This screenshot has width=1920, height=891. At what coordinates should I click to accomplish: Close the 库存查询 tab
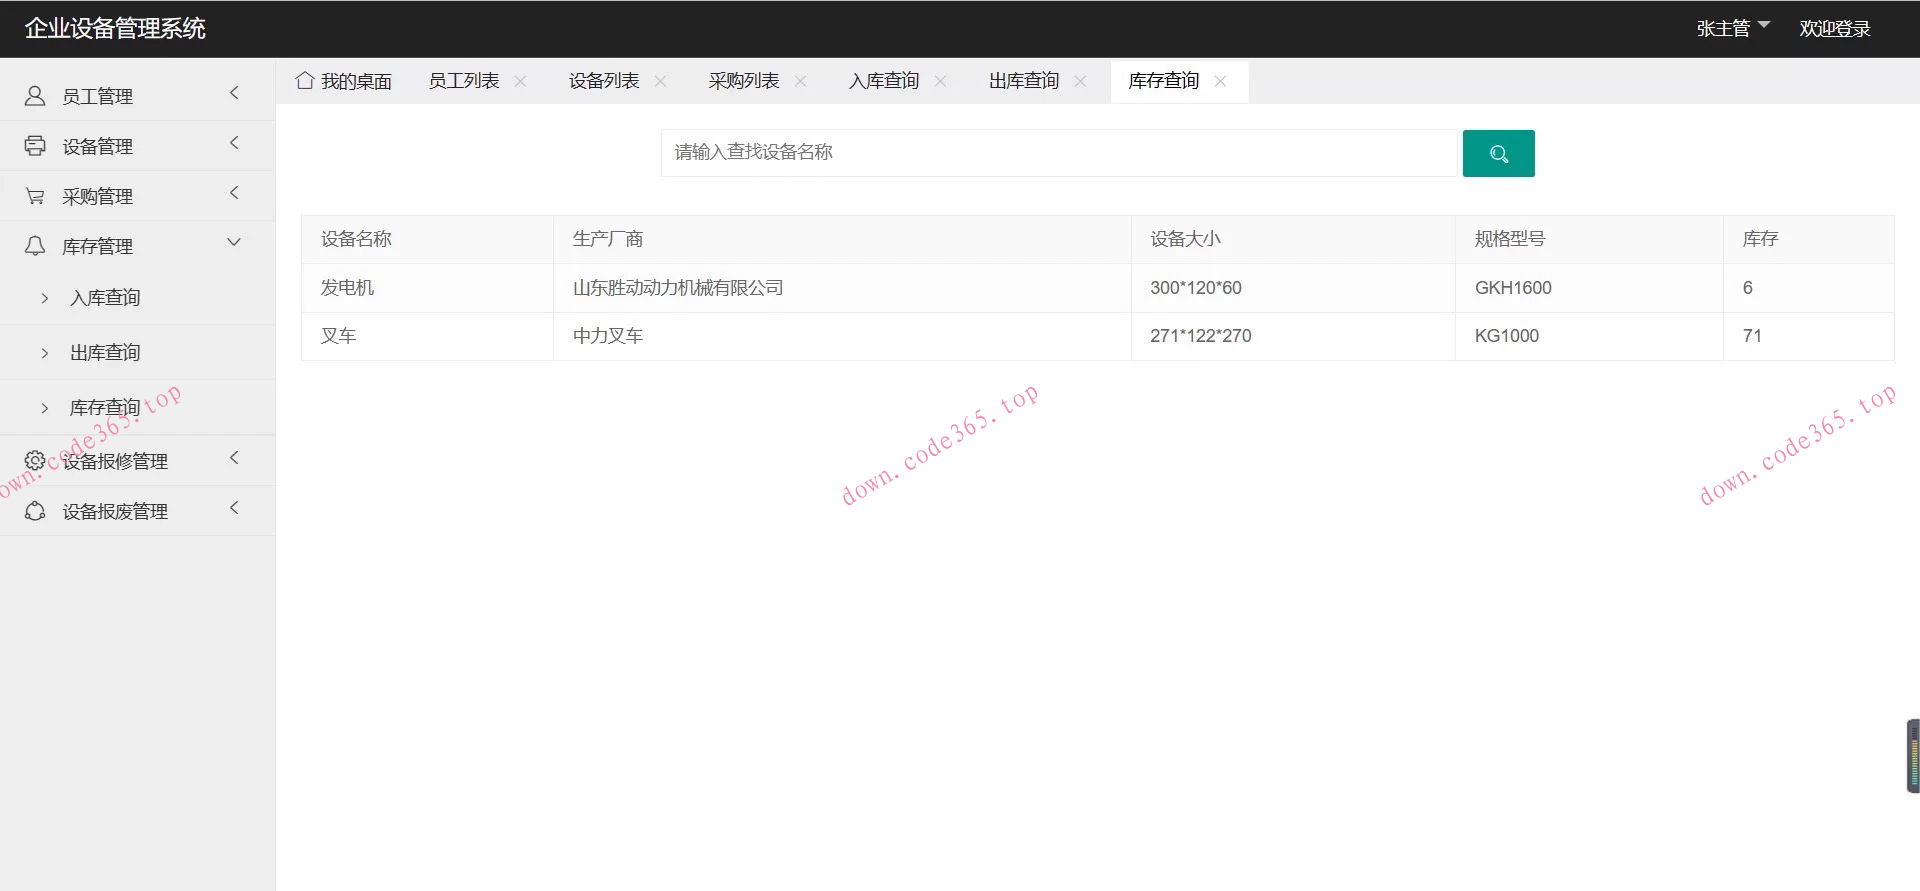coord(1220,81)
